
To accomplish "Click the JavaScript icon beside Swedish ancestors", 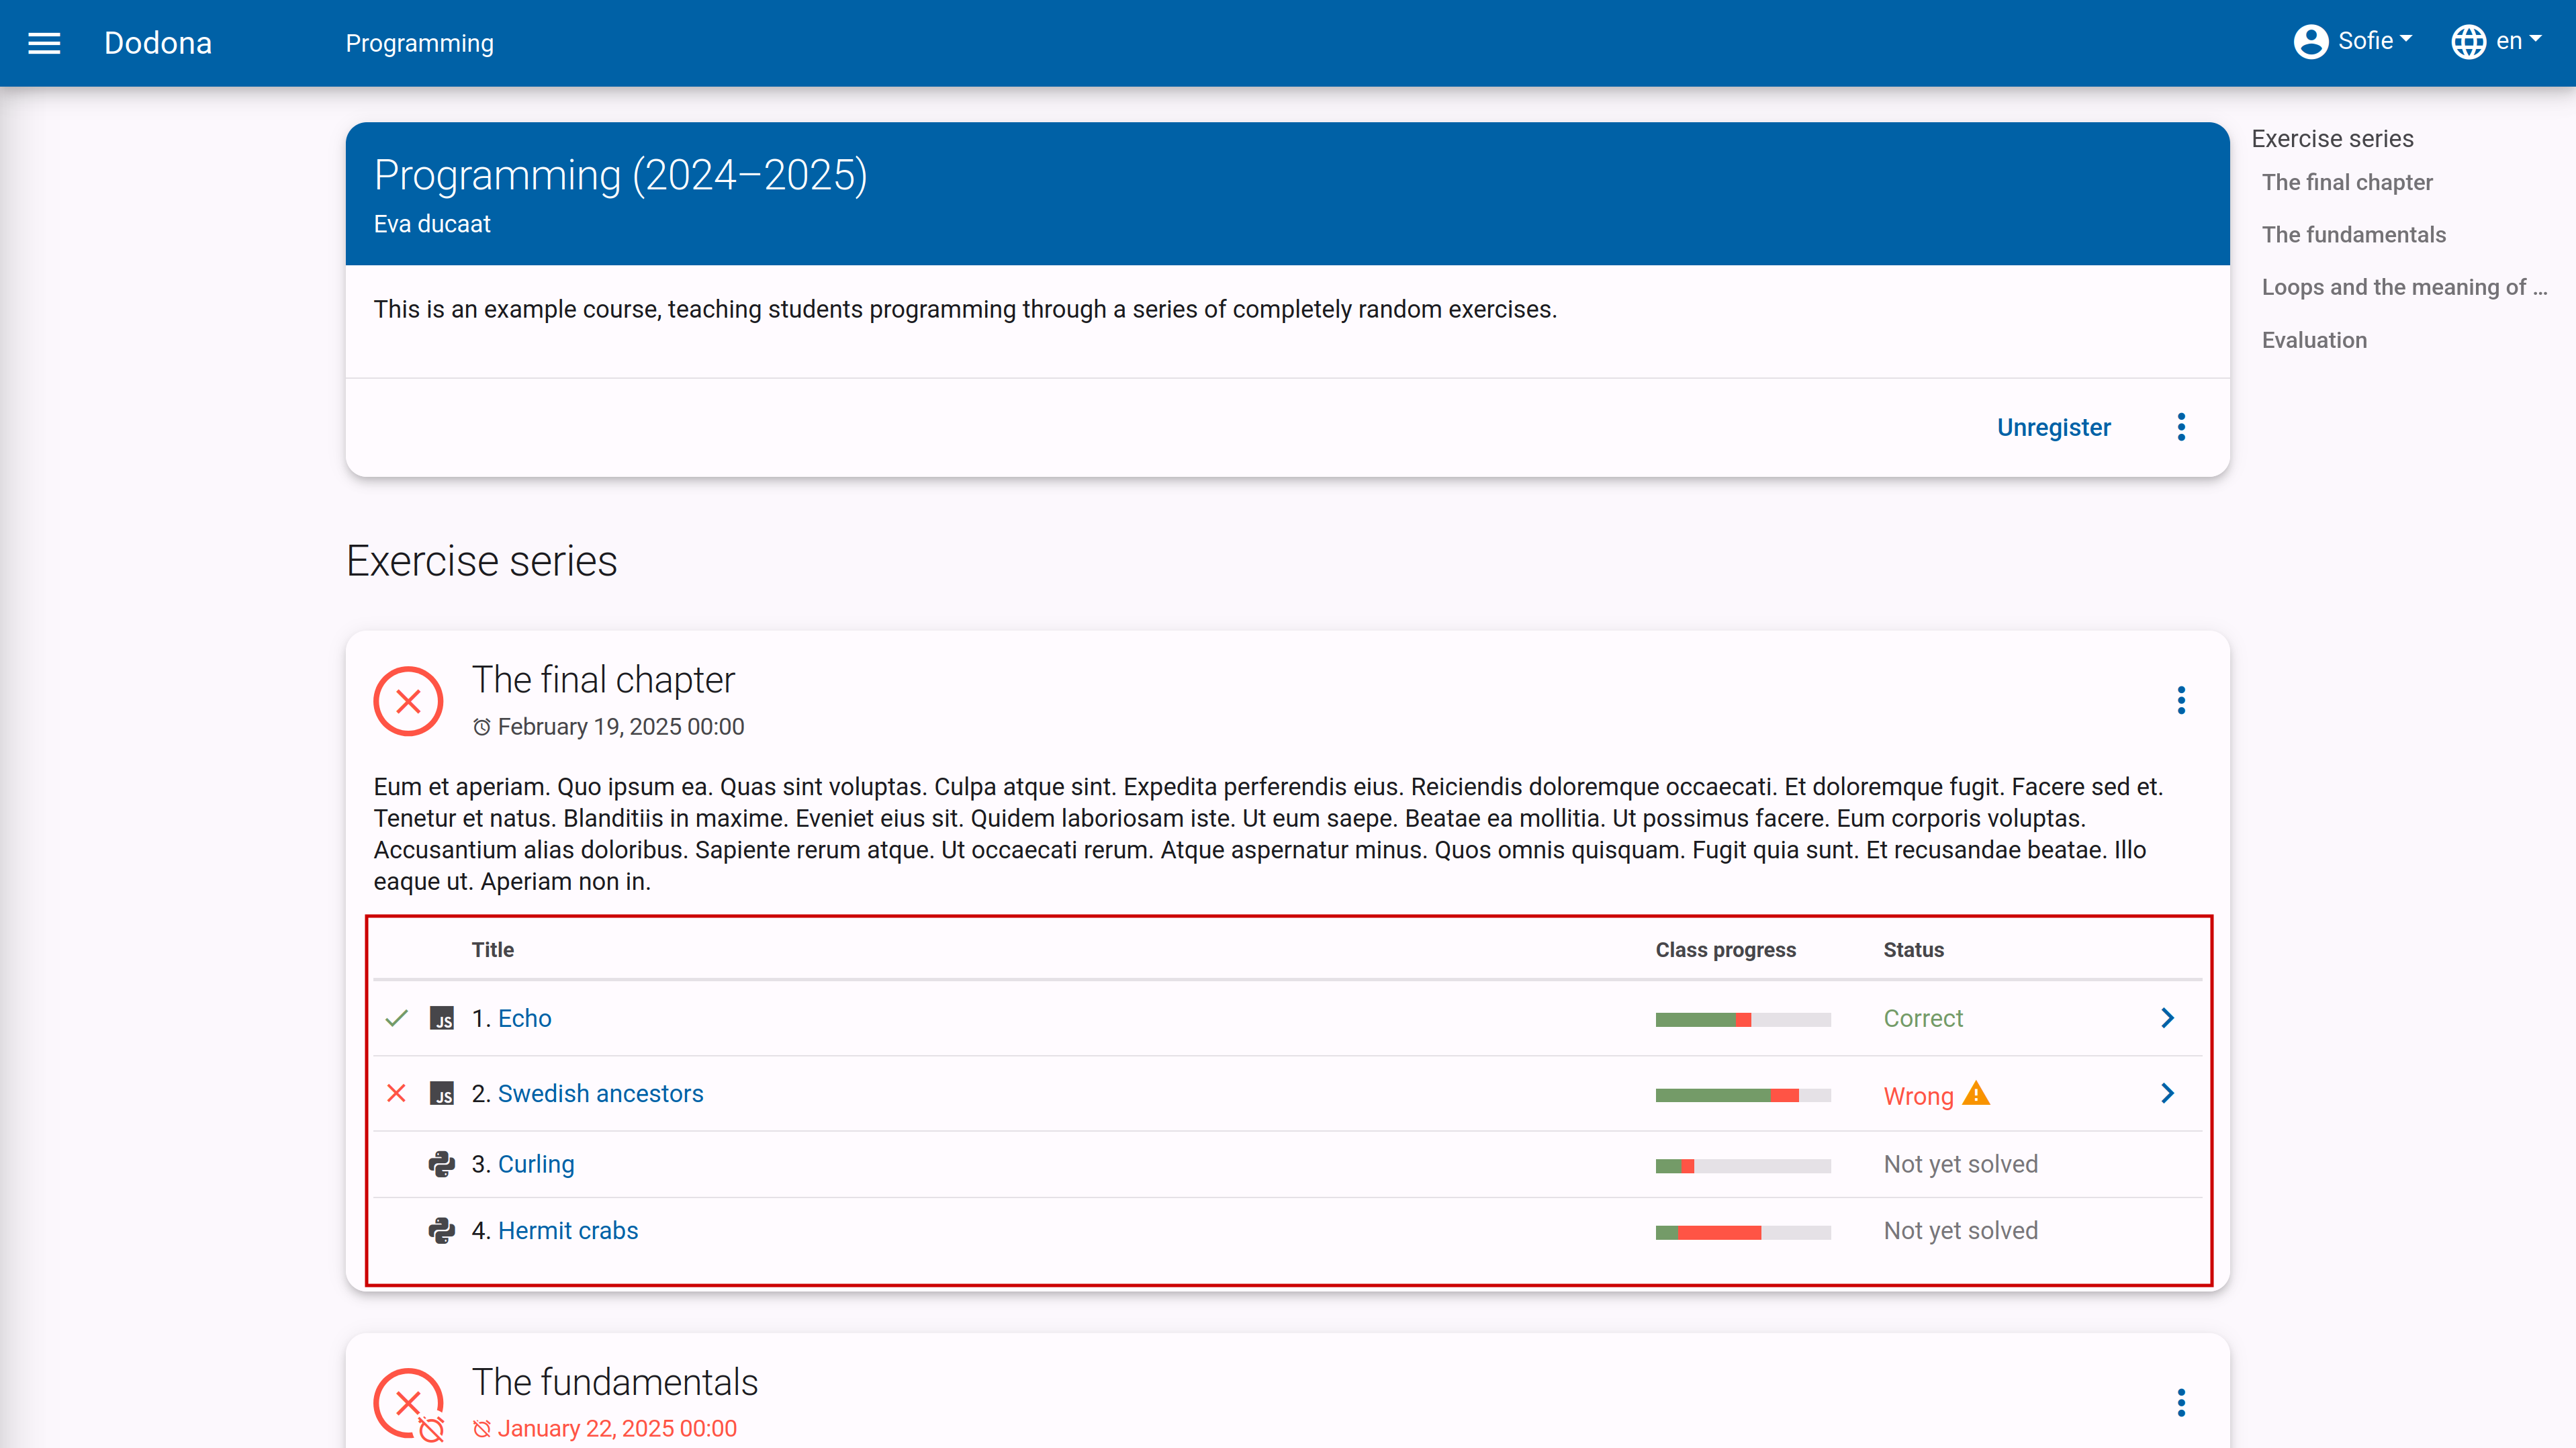I will (x=442, y=1093).
